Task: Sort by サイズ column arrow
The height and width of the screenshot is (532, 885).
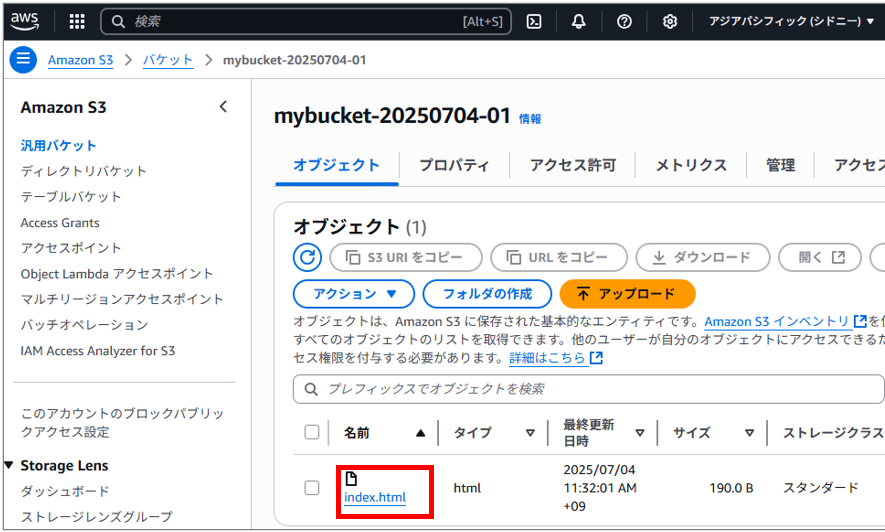Action: 749,433
